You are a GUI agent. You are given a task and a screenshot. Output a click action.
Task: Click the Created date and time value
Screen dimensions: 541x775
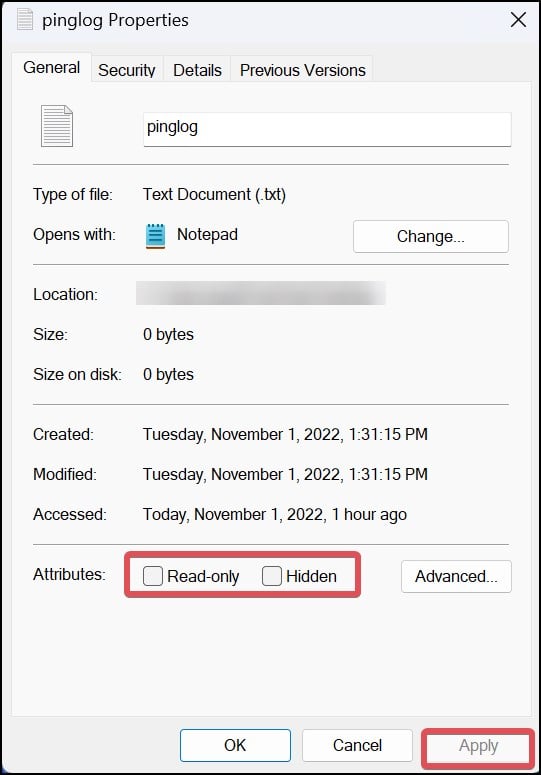(285, 434)
